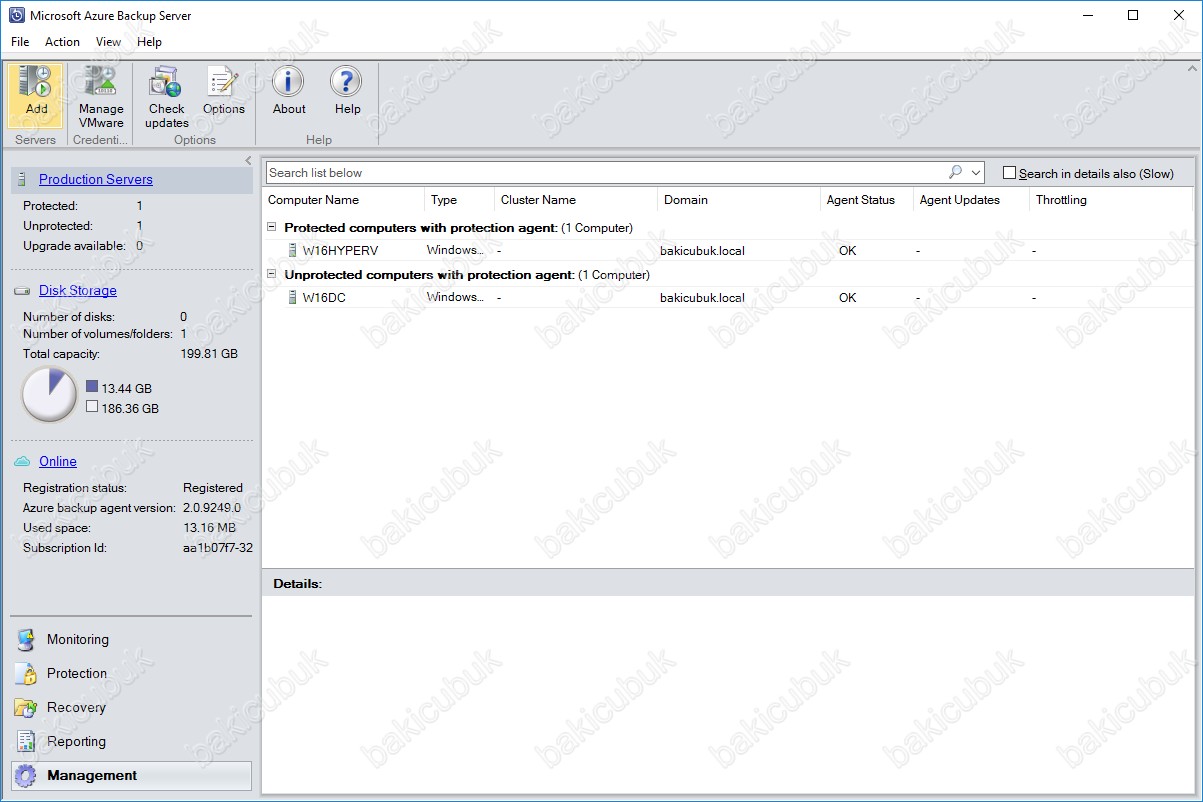This screenshot has width=1203, height=802.
Task: Minimize the Azure Backup Server window
Action: [x=1087, y=16]
